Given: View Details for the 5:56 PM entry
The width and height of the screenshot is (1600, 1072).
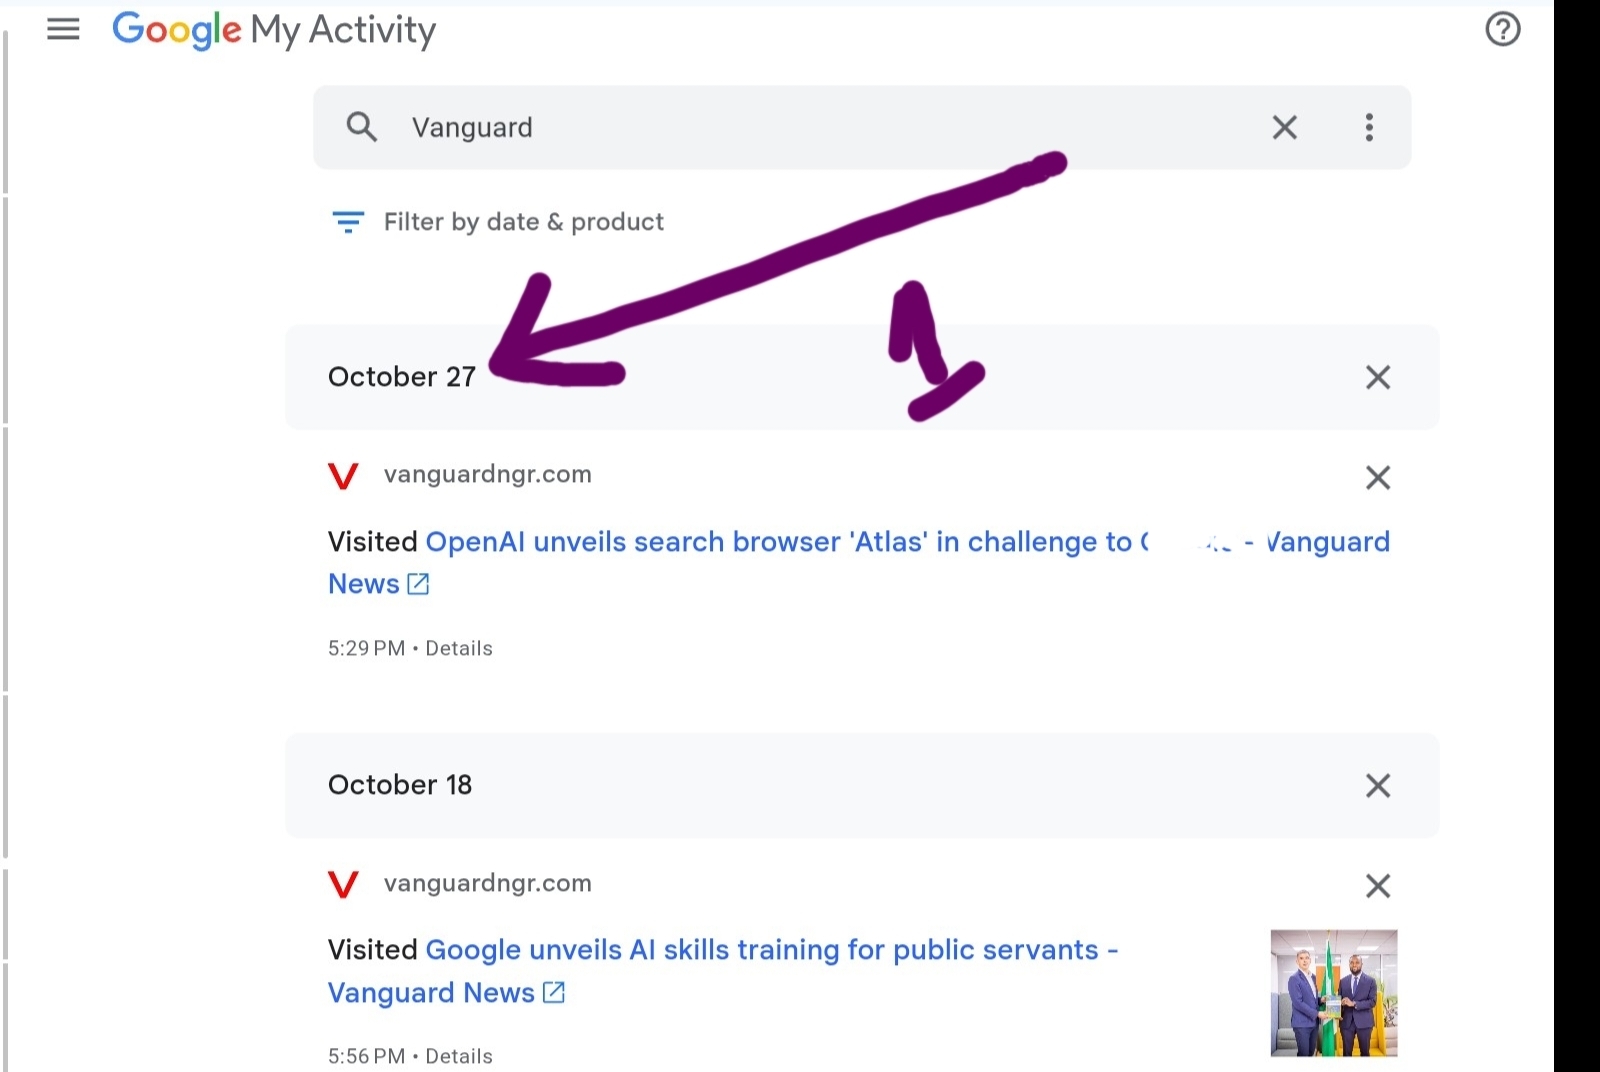Looking at the screenshot, I should 459,1056.
